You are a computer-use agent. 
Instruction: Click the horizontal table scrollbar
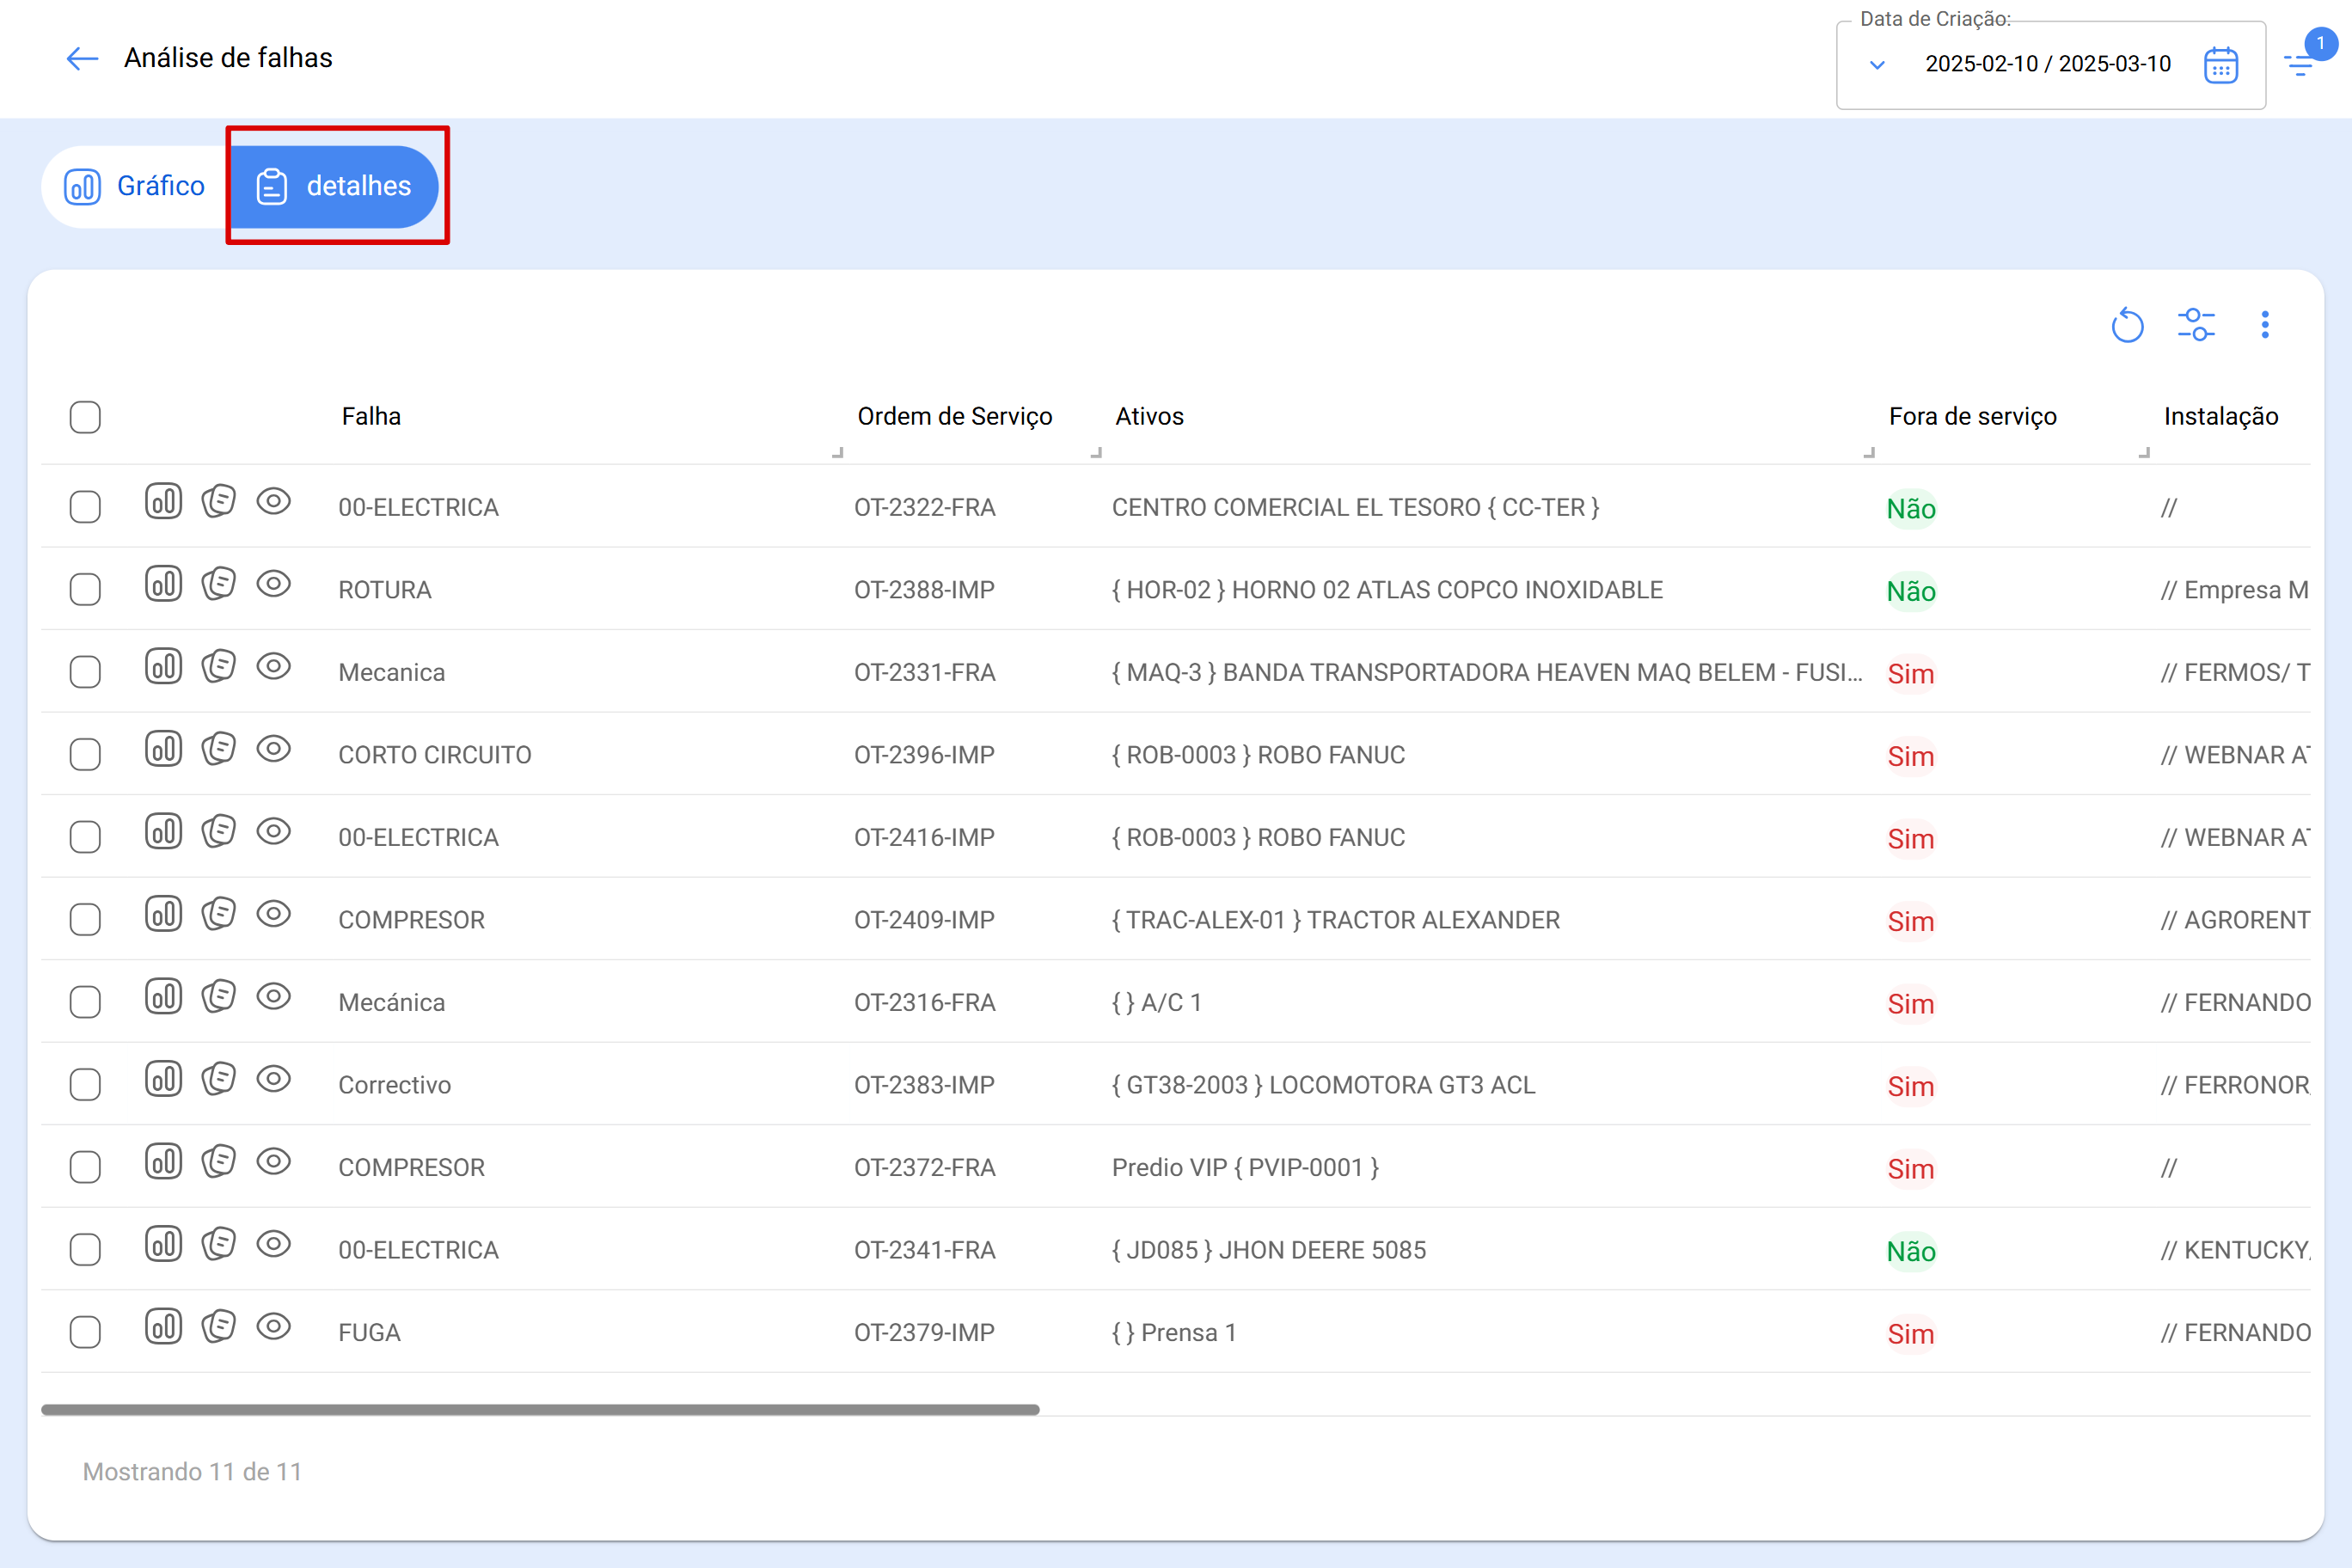pos(540,1409)
